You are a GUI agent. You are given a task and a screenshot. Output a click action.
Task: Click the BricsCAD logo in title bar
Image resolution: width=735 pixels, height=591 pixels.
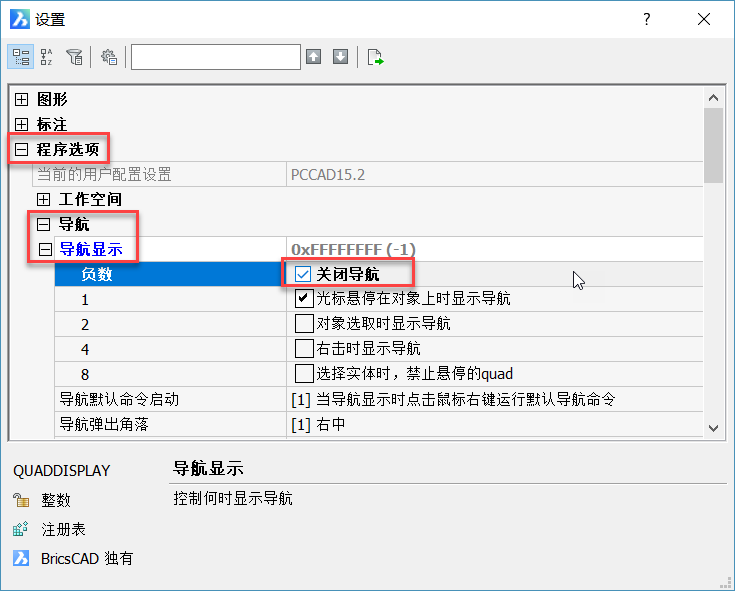[19, 19]
